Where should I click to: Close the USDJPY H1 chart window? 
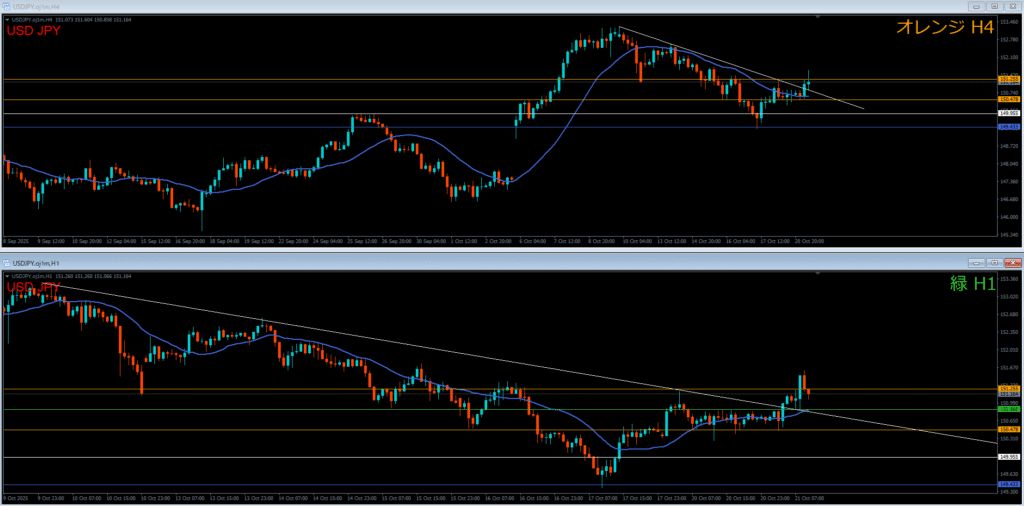[x=1011, y=263]
